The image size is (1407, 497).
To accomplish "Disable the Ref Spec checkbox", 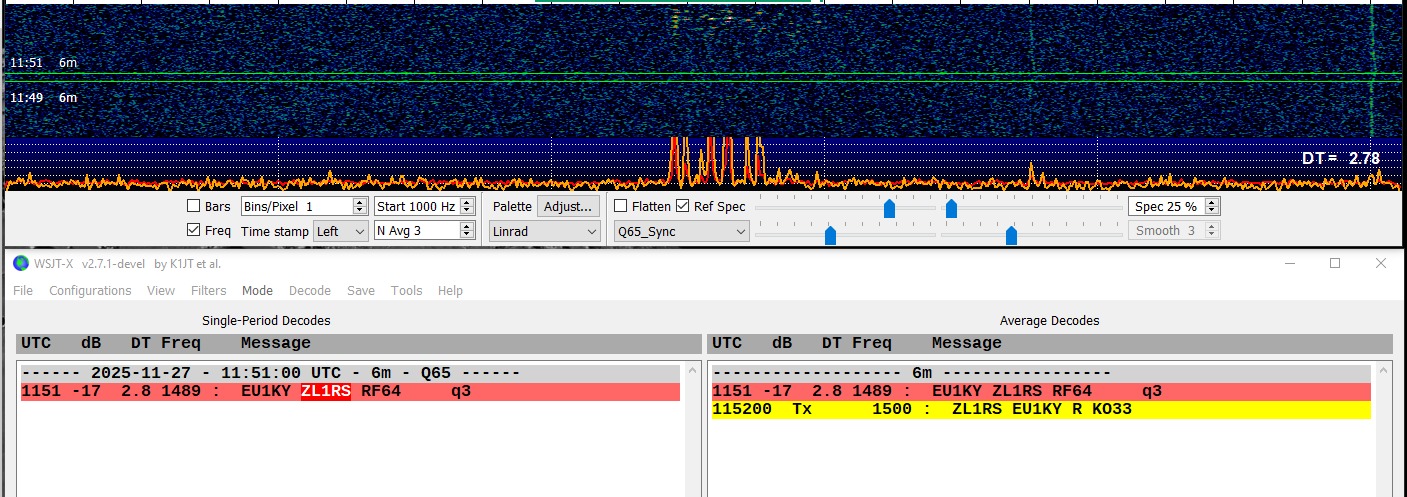I will pyautogui.click(x=682, y=207).
